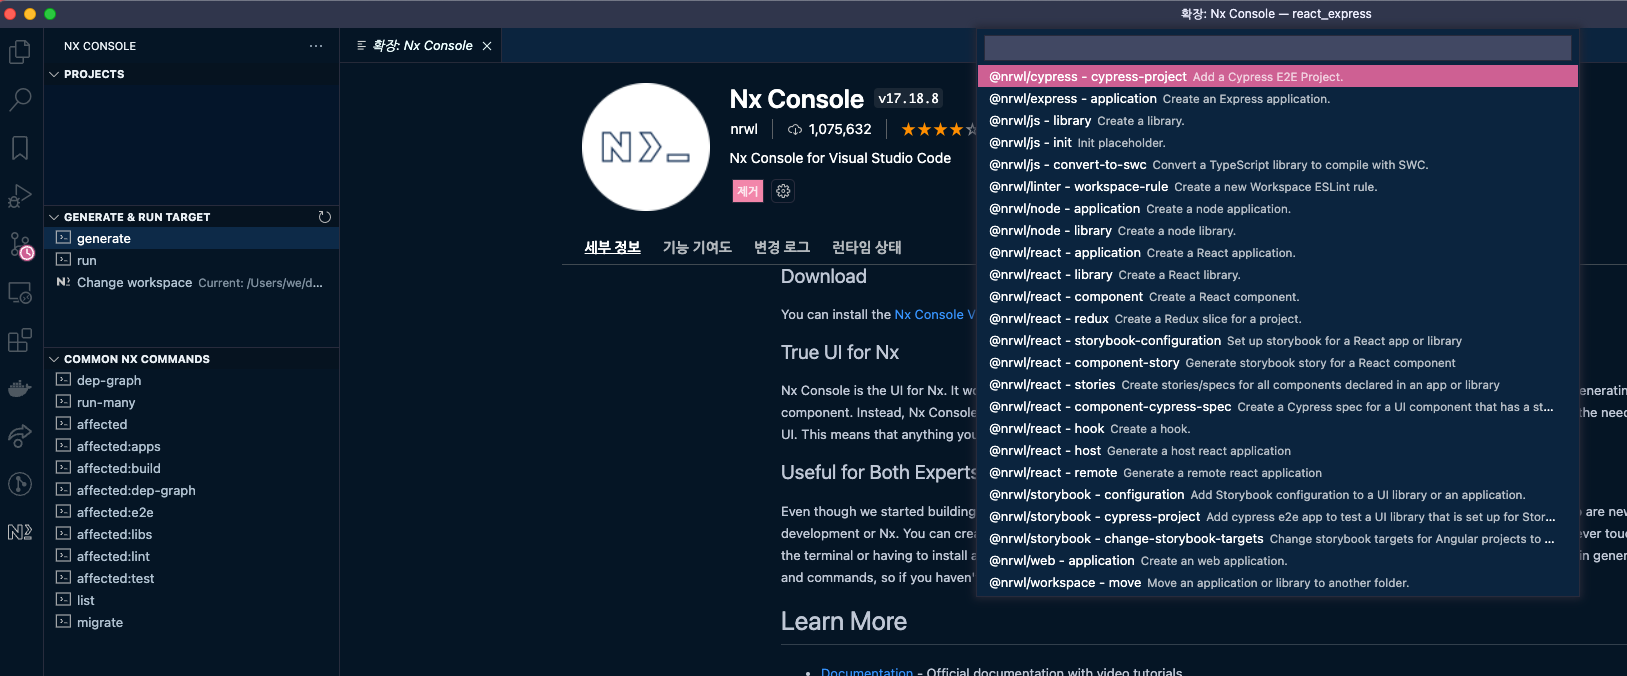This screenshot has width=1627, height=676.
Task: Select the run command
Action: tap(192, 260)
